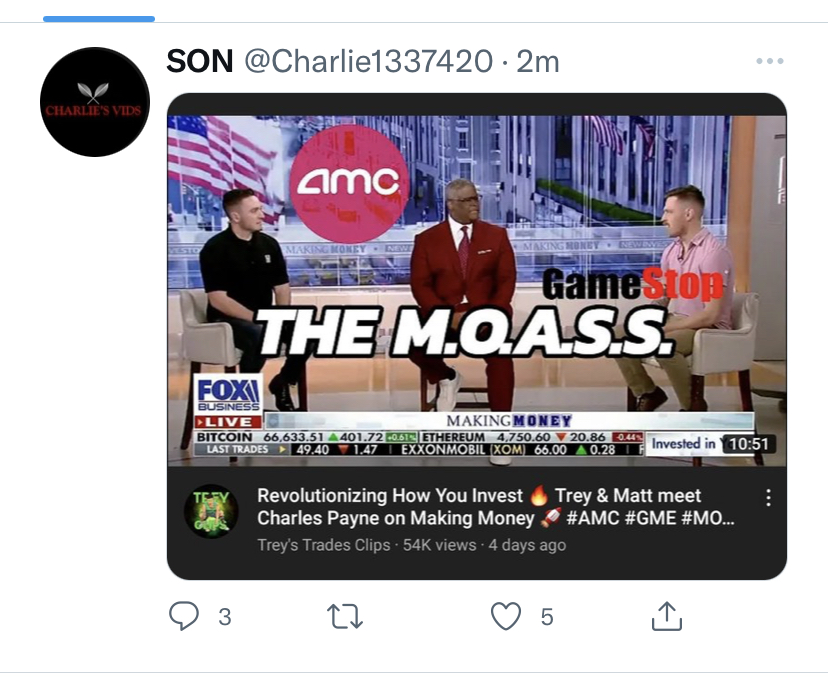
Task: Open the video card's vertical three-dot menu
Action: 768,498
